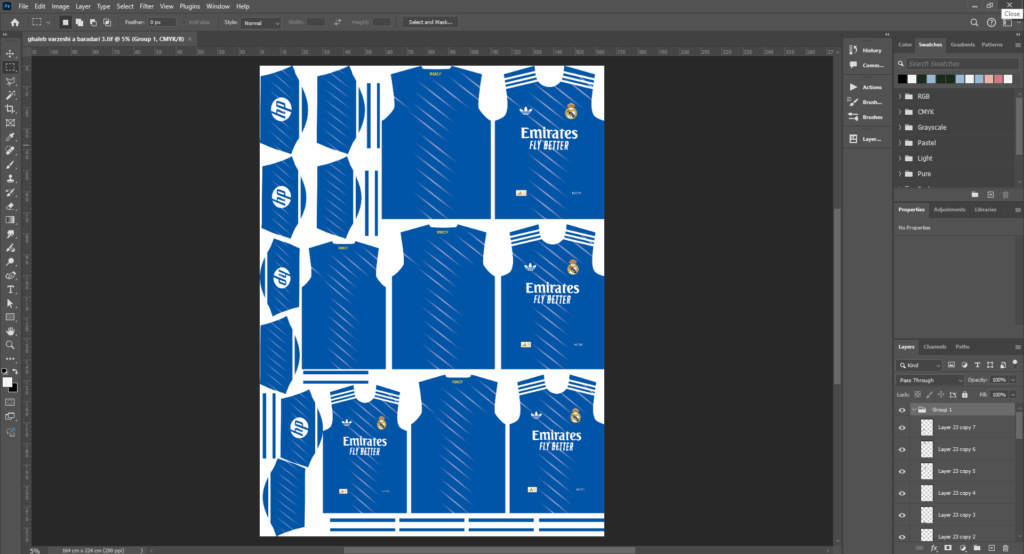Select the Frame tool
This screenshot has height=554, width=1024.
10,123
